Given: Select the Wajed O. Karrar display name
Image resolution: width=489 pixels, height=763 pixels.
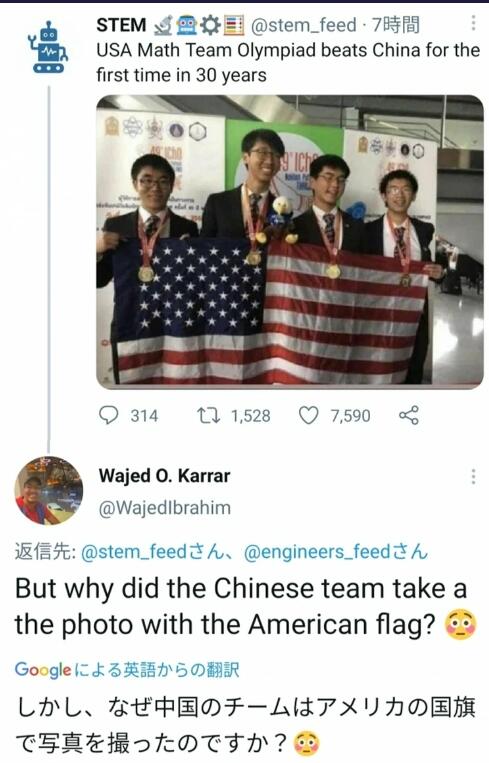Looking at the screenshot, I should (164, 475).
